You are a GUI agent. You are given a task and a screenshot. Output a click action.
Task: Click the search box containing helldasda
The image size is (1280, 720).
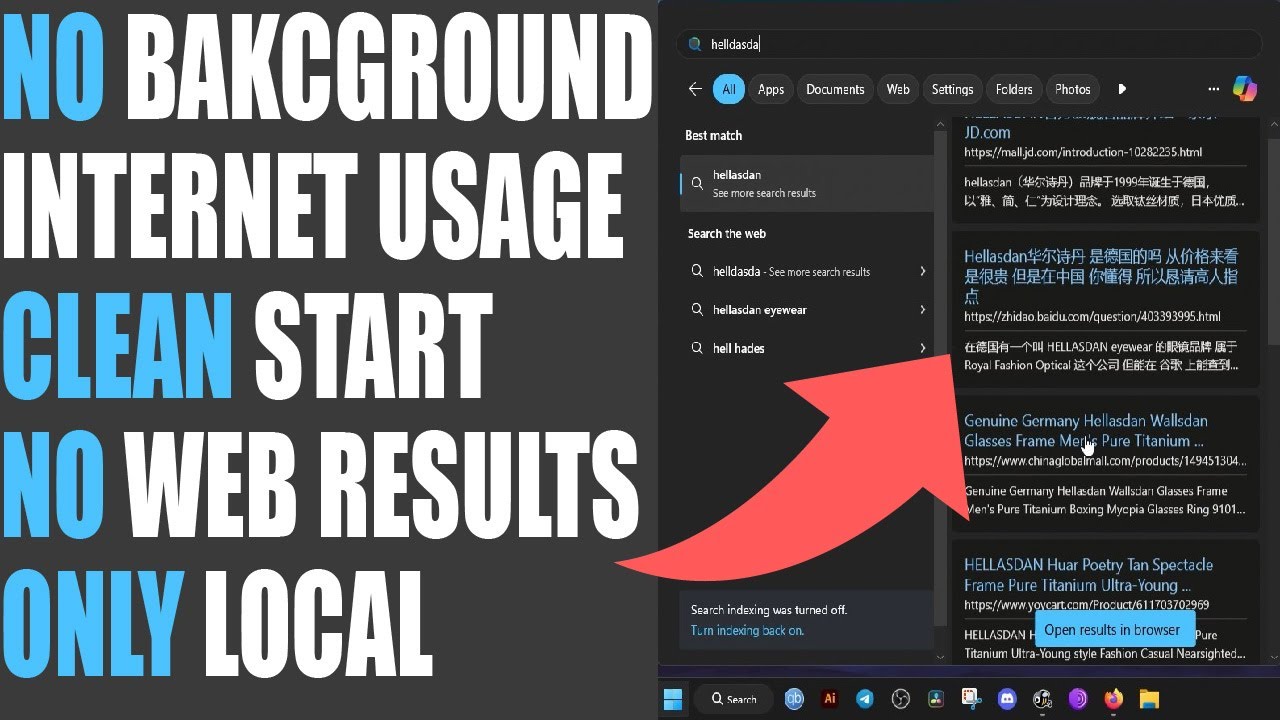[969, 44]
